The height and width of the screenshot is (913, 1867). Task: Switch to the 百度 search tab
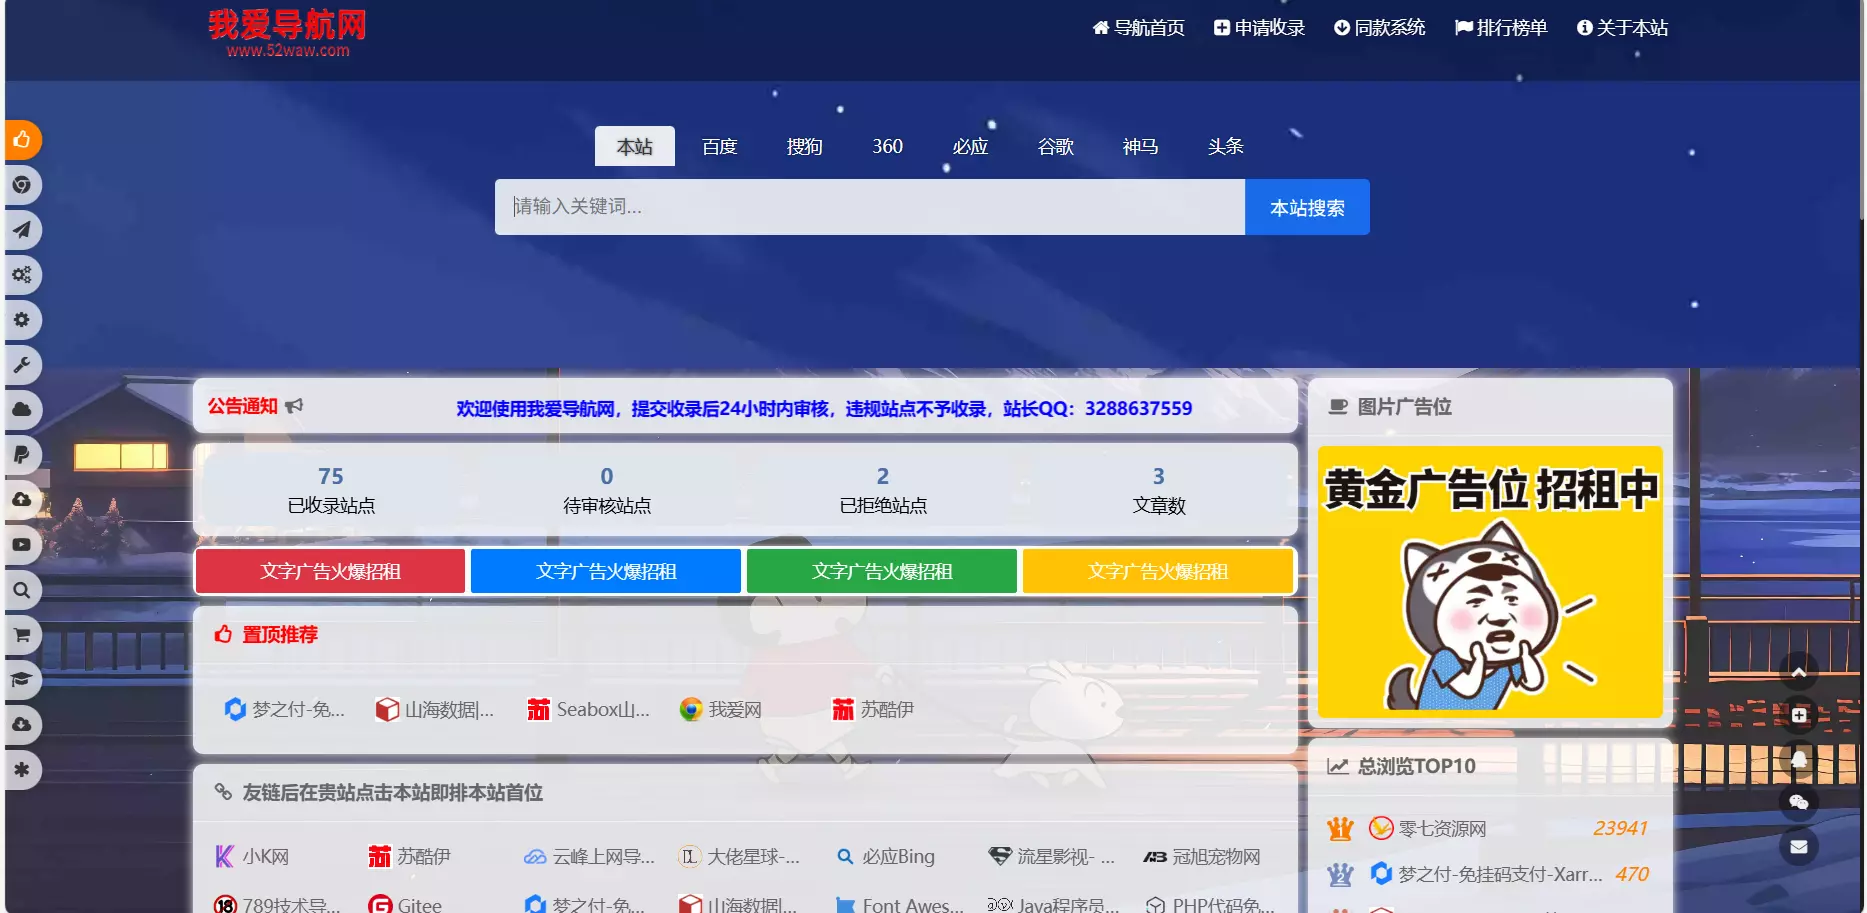click(719, 146)
